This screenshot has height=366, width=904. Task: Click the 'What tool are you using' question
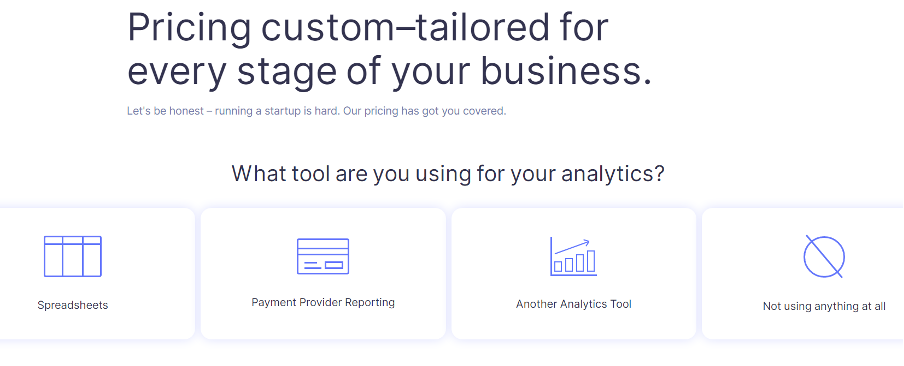click(448, 173)
